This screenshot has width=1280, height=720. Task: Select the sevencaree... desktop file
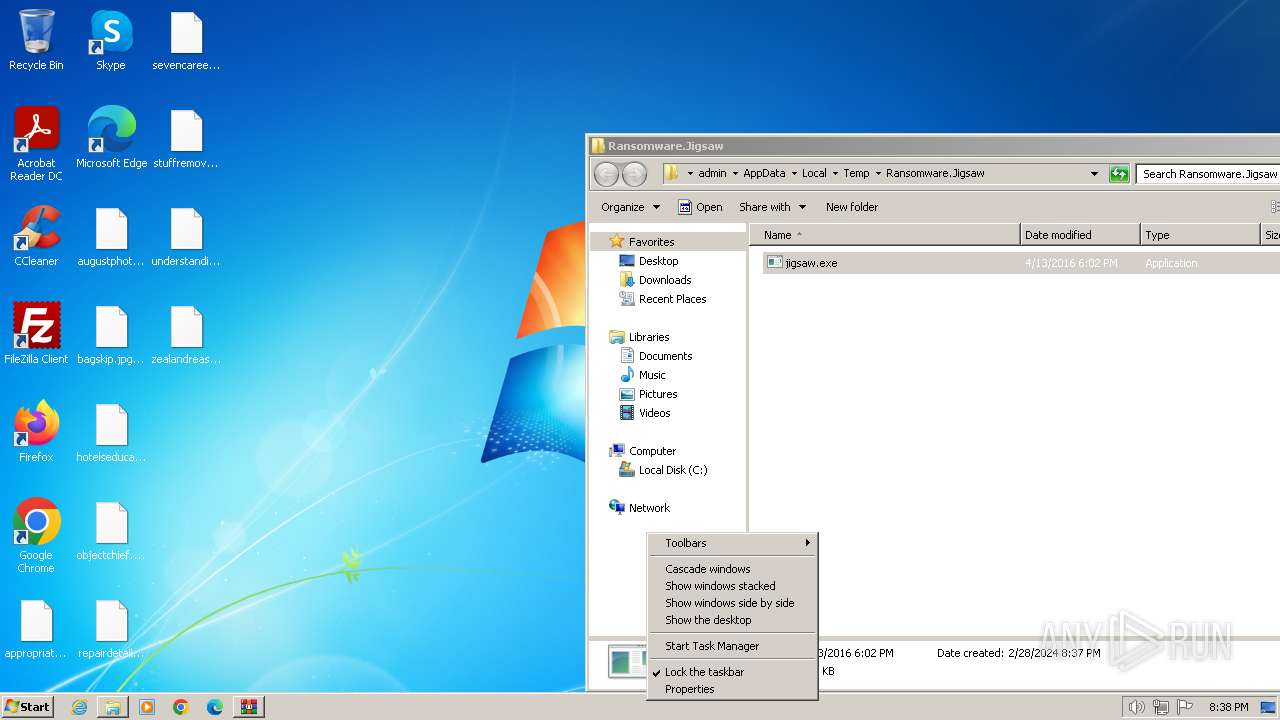[186, 40]
